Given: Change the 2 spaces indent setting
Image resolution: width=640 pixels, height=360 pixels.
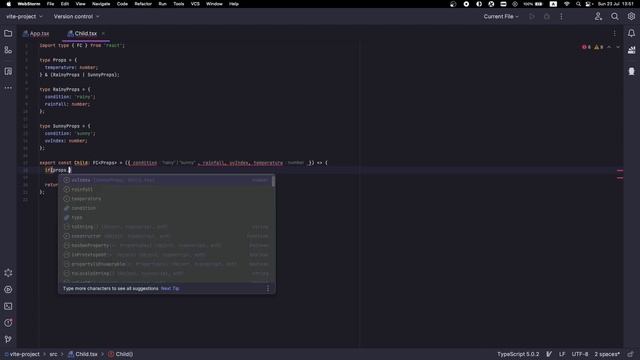Looking at the screenshot, I should click(607, 354).
